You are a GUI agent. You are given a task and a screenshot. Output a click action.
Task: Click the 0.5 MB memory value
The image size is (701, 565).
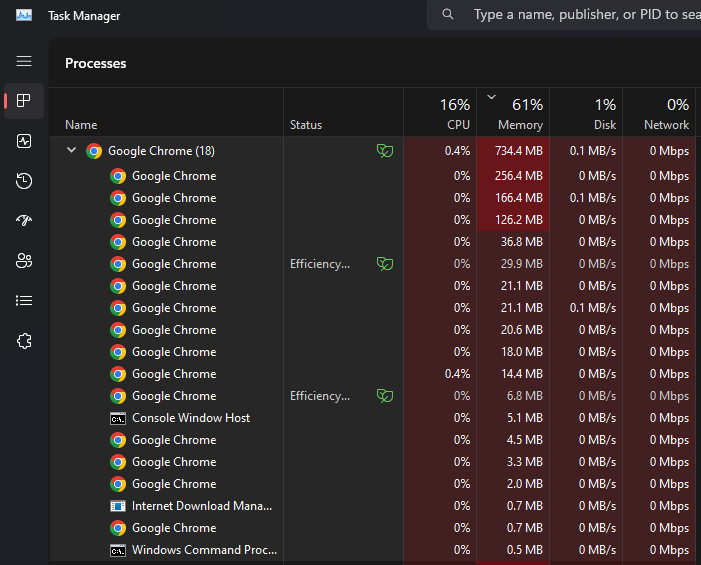click(x=524, y=550)
